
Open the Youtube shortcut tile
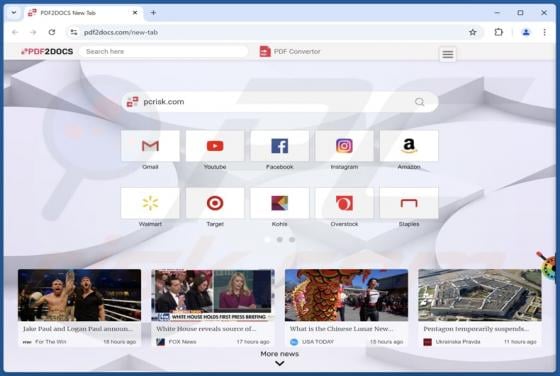pos(215,146)
